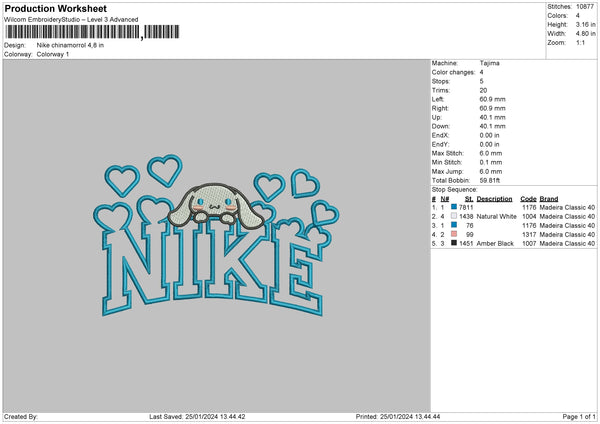Click the EndX value 0.00 in
This screenshot has height=424, width=600.
[489, 135]
